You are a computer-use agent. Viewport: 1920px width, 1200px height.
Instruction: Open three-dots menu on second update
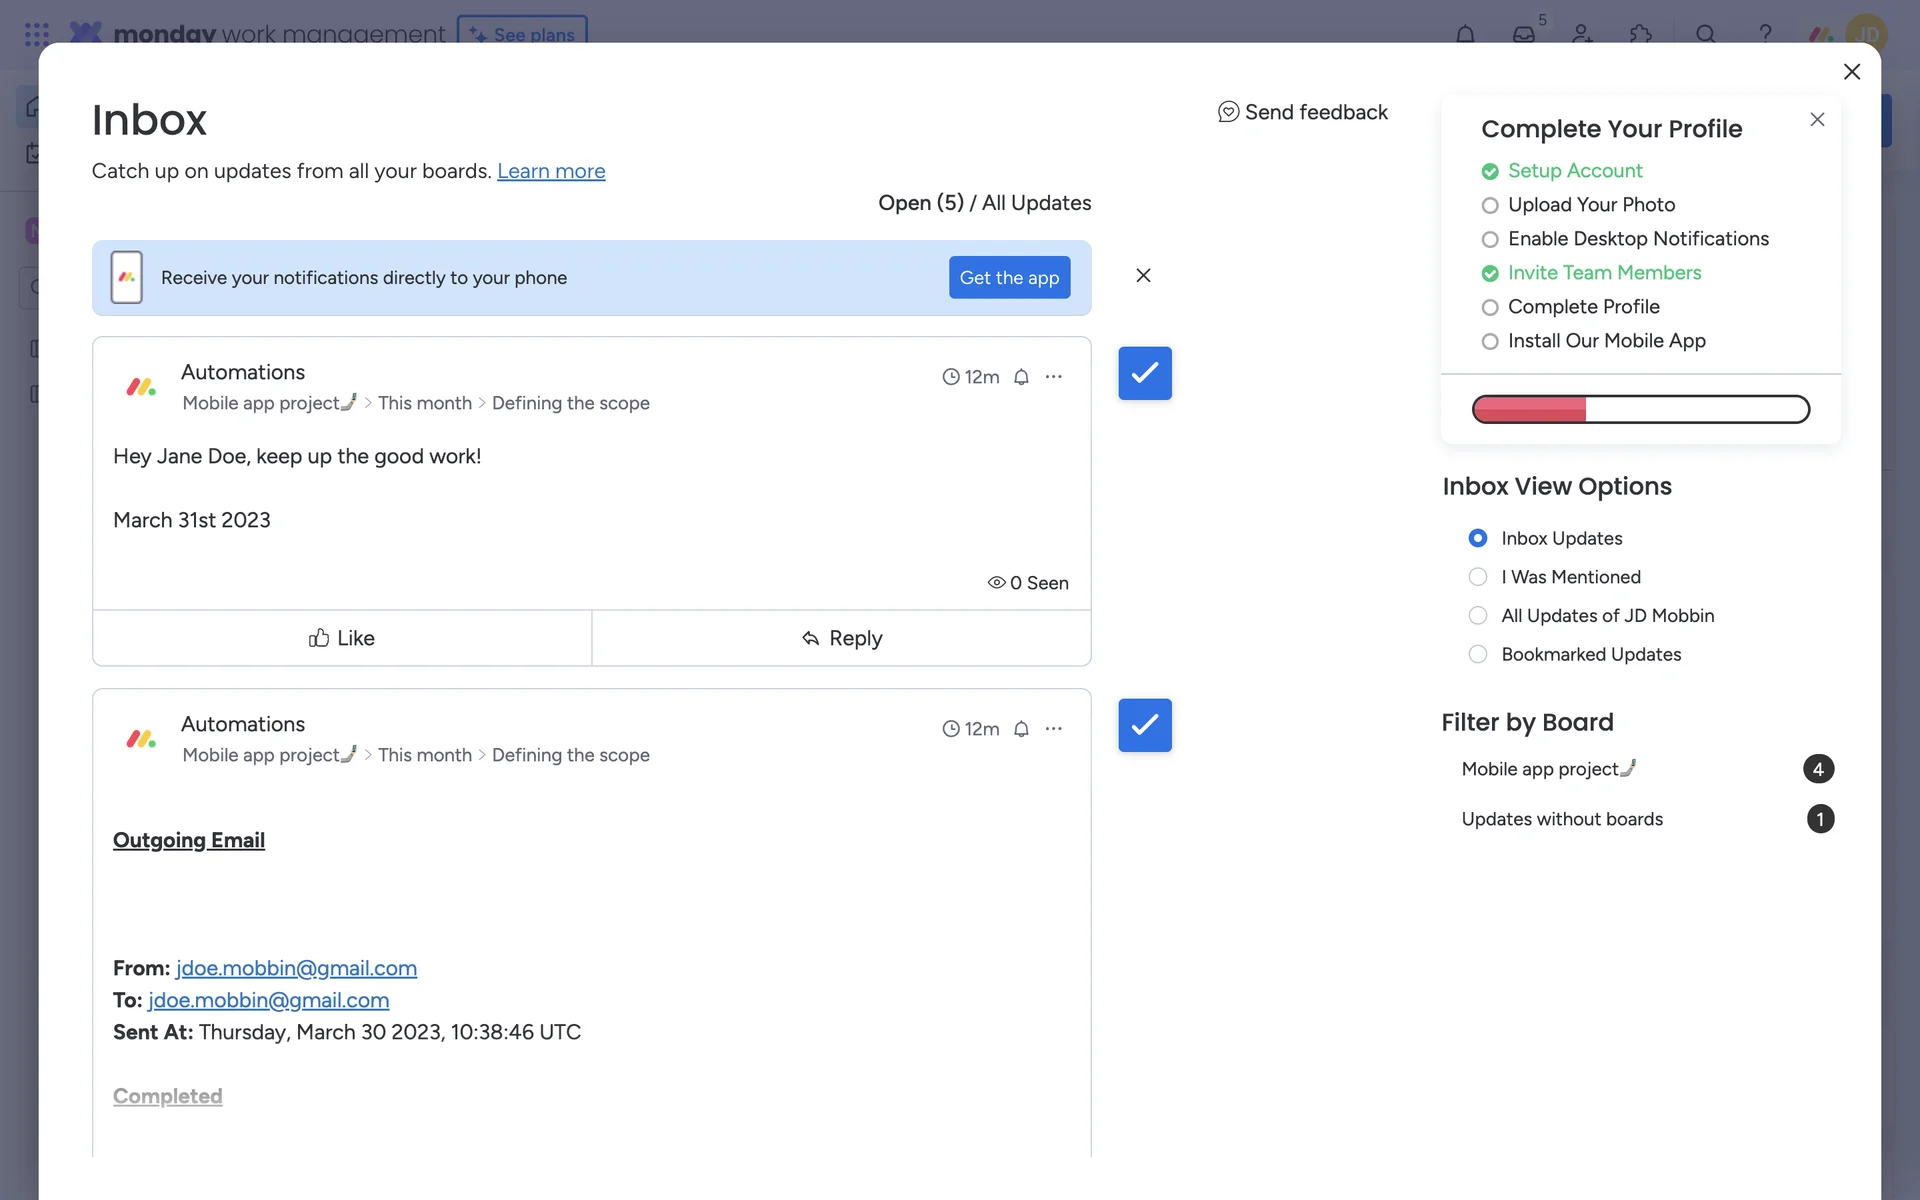tap(1053, 729)
